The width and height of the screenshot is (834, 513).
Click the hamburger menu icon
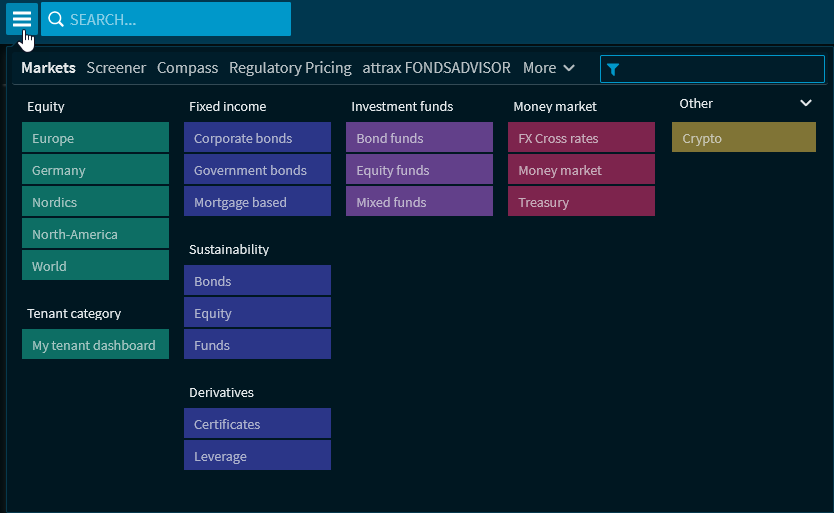coord(21,19)
